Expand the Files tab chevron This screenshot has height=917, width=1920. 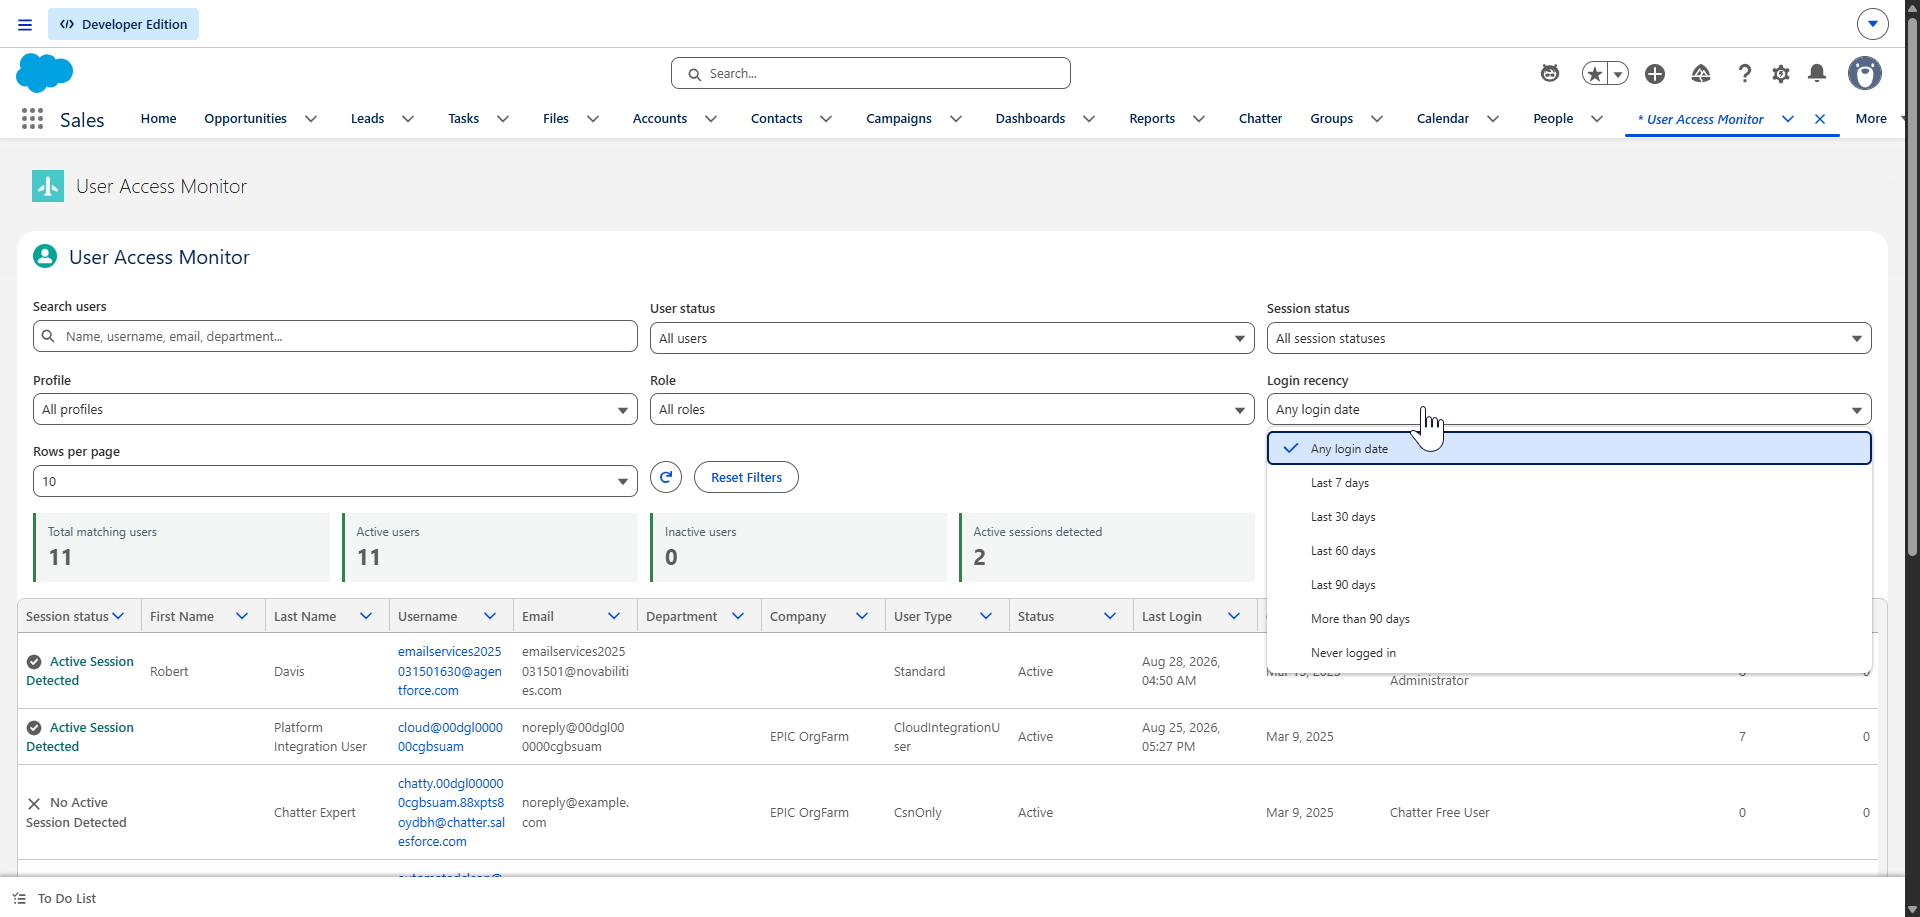click(593, 119)
